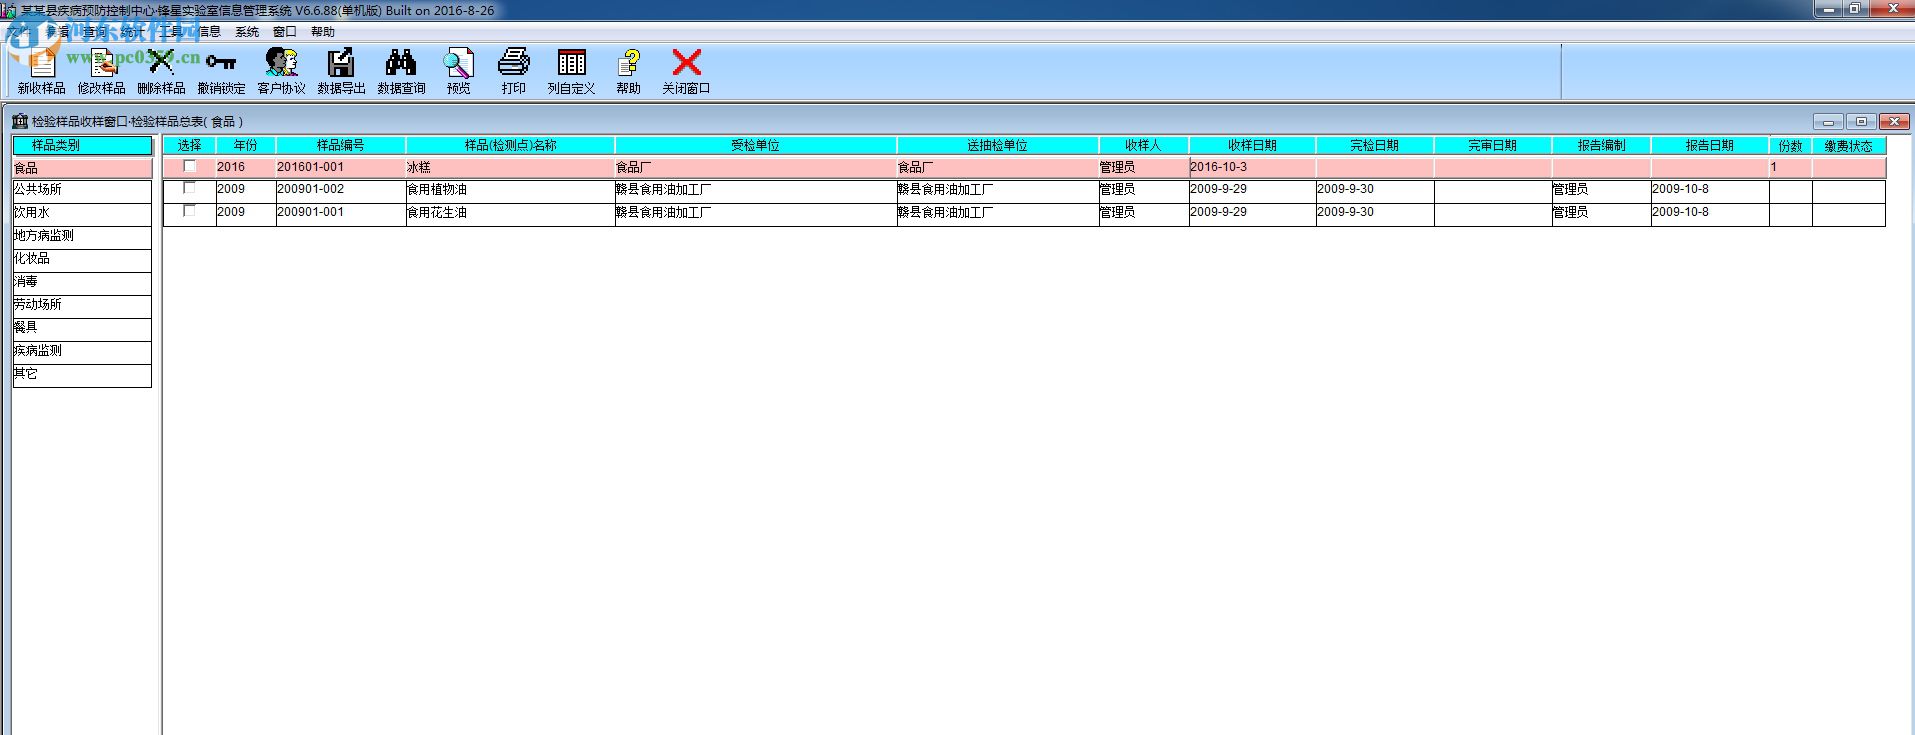Select 饮用水 sample category
1915x735 pixels.
coord(82,213)
